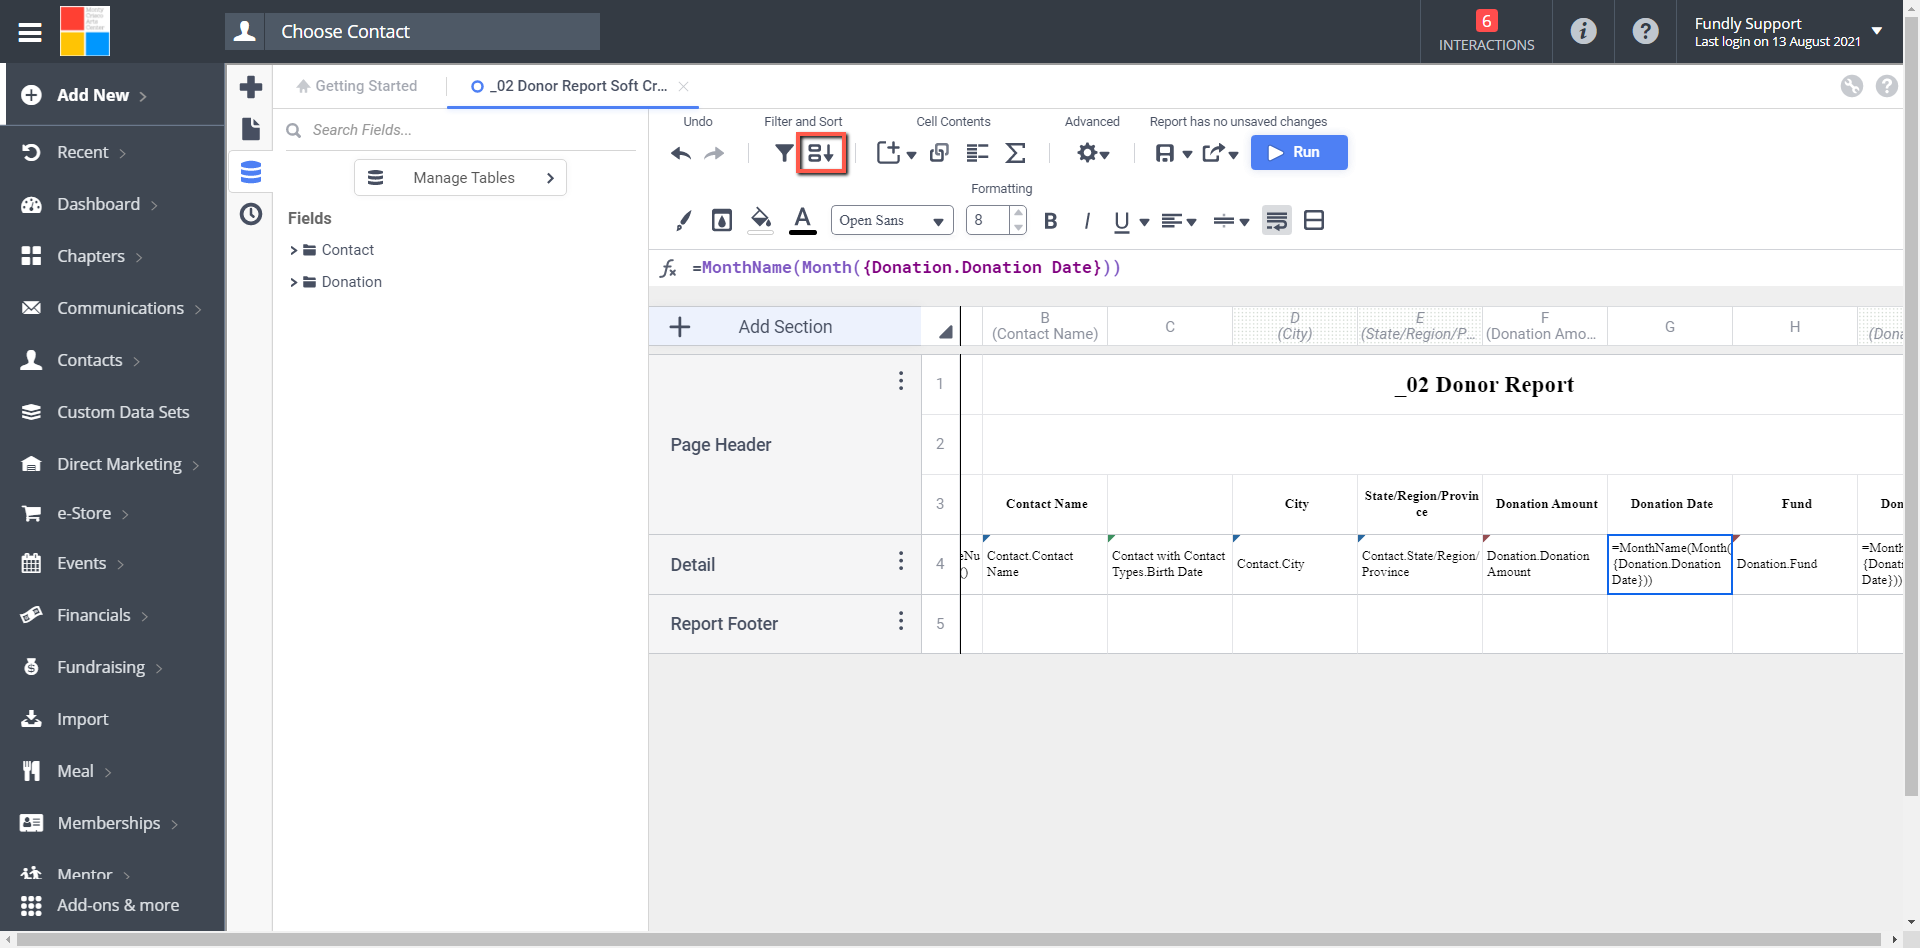Click the Search Fields input

460,130
